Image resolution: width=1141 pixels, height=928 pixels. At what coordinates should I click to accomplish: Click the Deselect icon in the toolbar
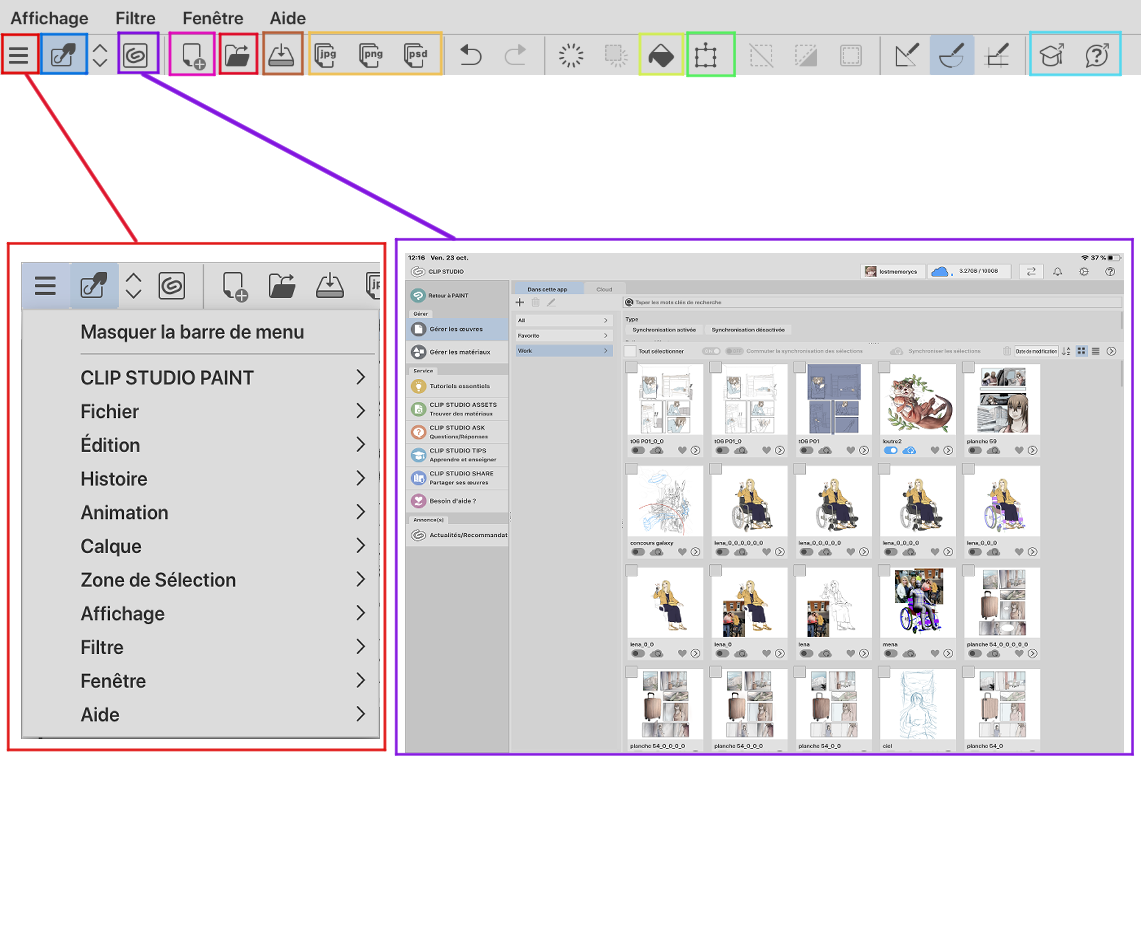[x=761, y=55]
